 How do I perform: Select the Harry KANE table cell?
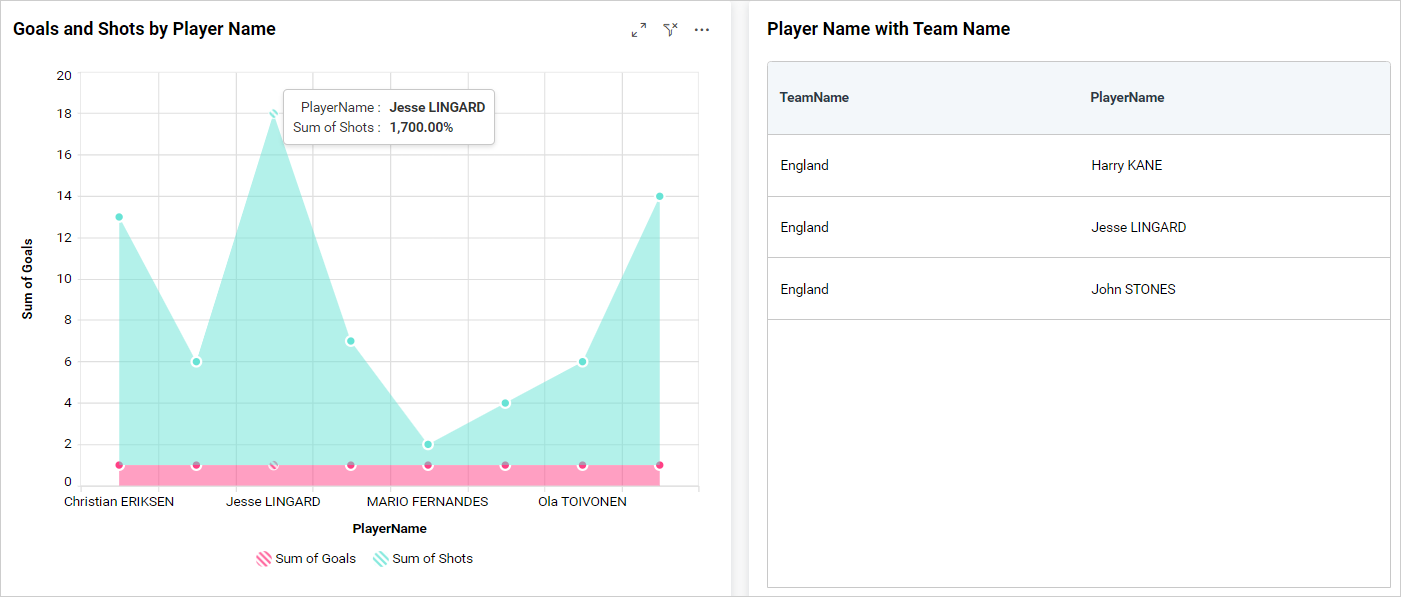pos(1126,166)
